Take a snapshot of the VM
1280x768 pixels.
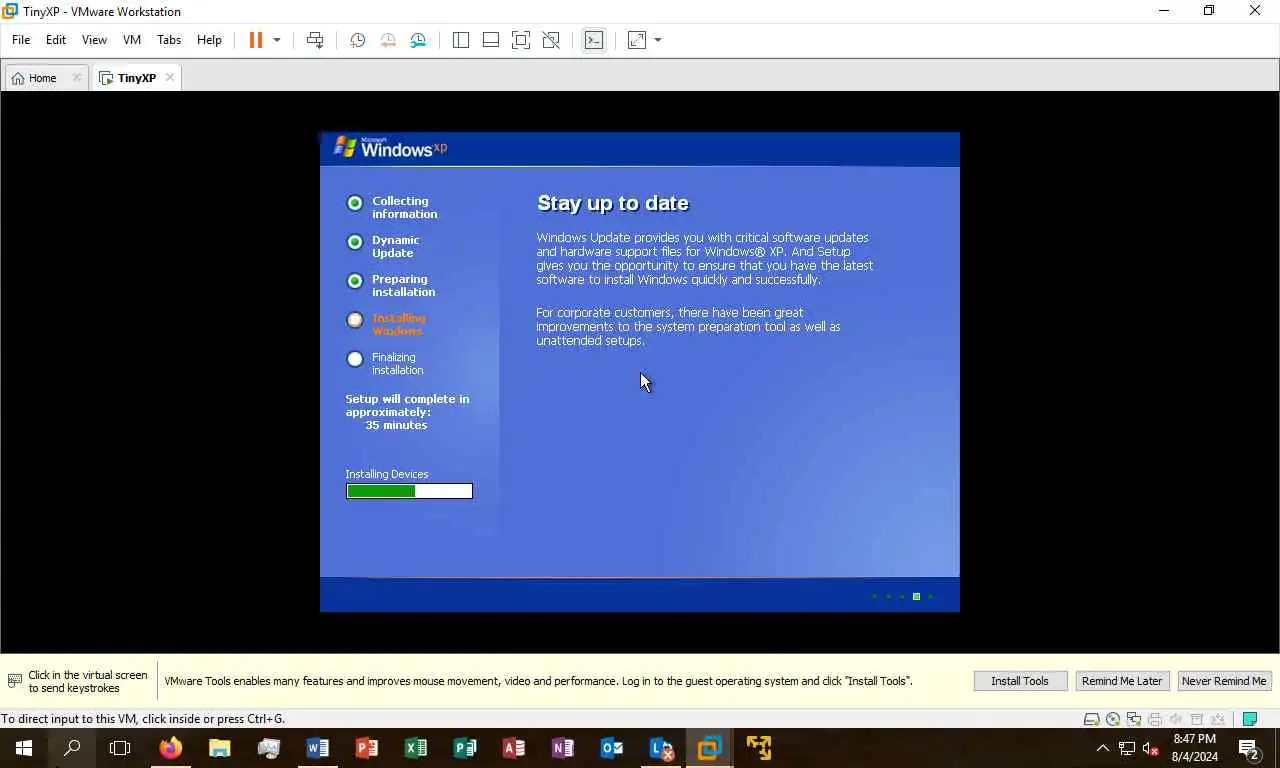tap(357, 40)
